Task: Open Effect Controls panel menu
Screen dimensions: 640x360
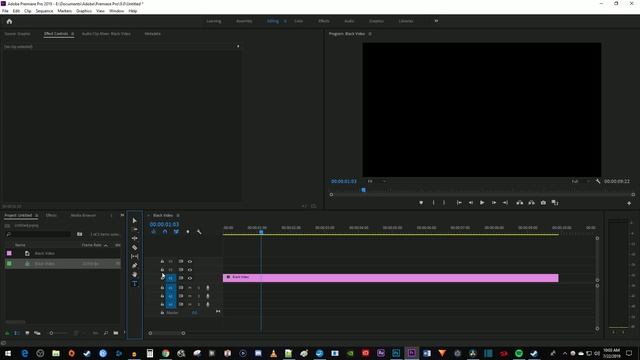Action: point(73,34)
